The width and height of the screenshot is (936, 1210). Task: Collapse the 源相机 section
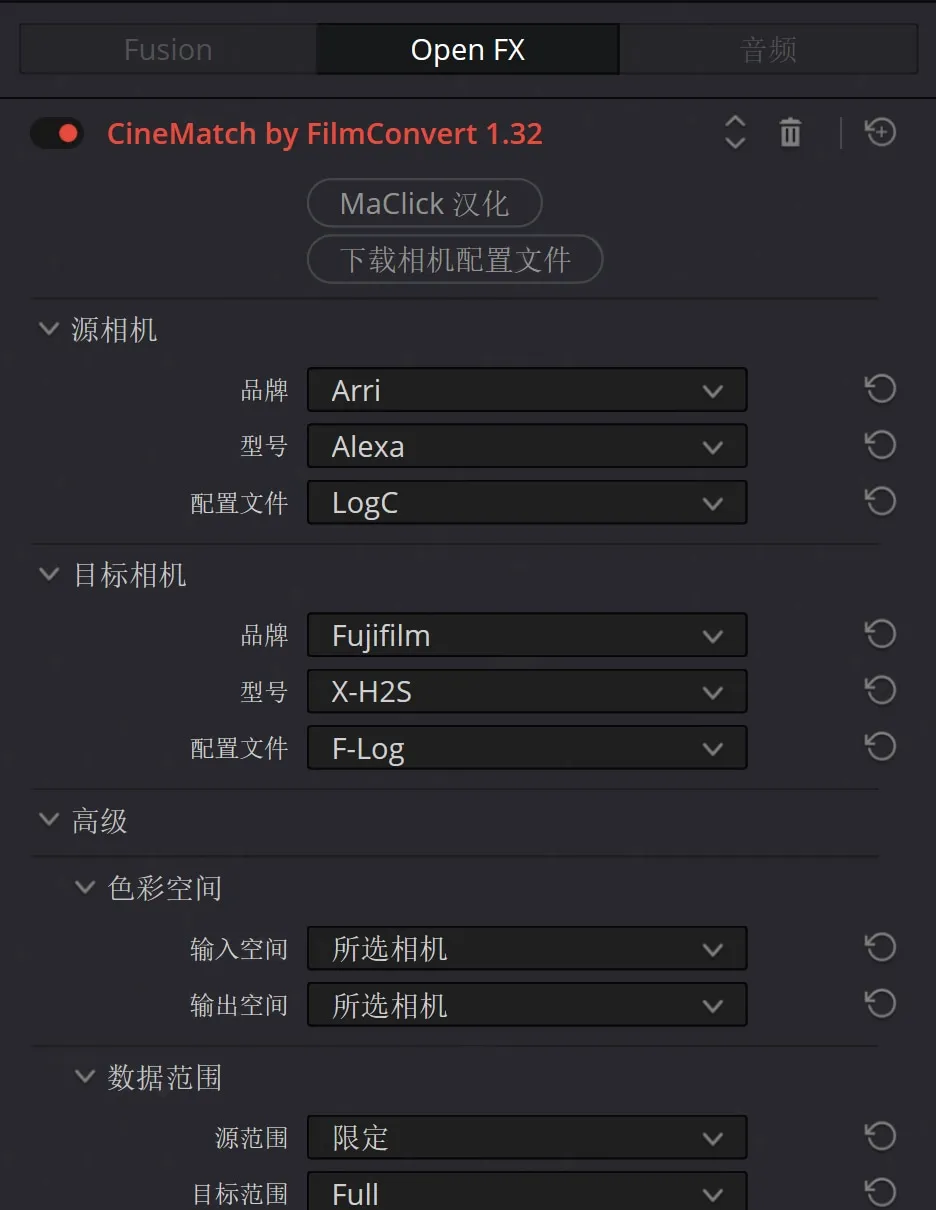pyautogui.click(x=48, y=329)
